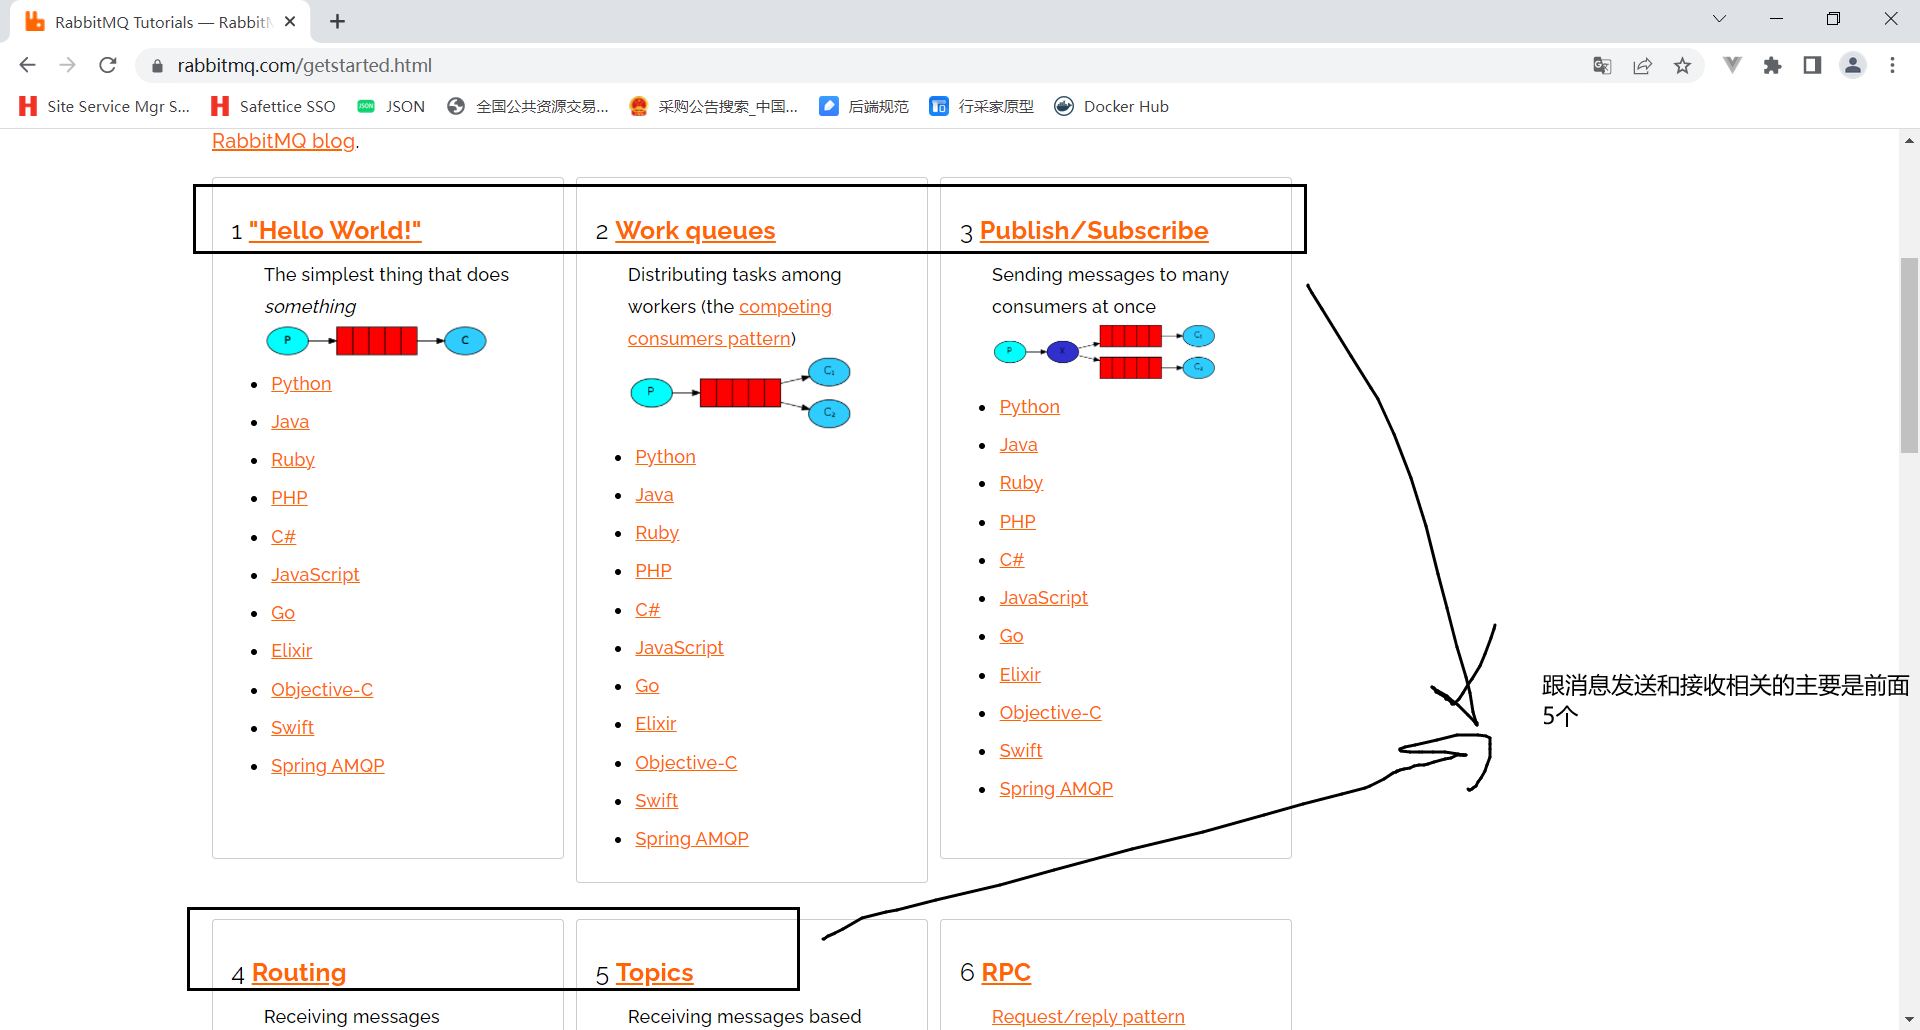Share this page via the share icon
The image size is (1920, 1030).
coord(1642,65)
